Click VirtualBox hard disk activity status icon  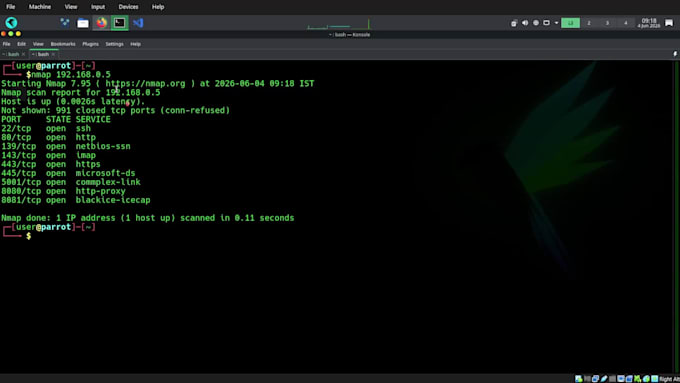click(x=579, y=379)
